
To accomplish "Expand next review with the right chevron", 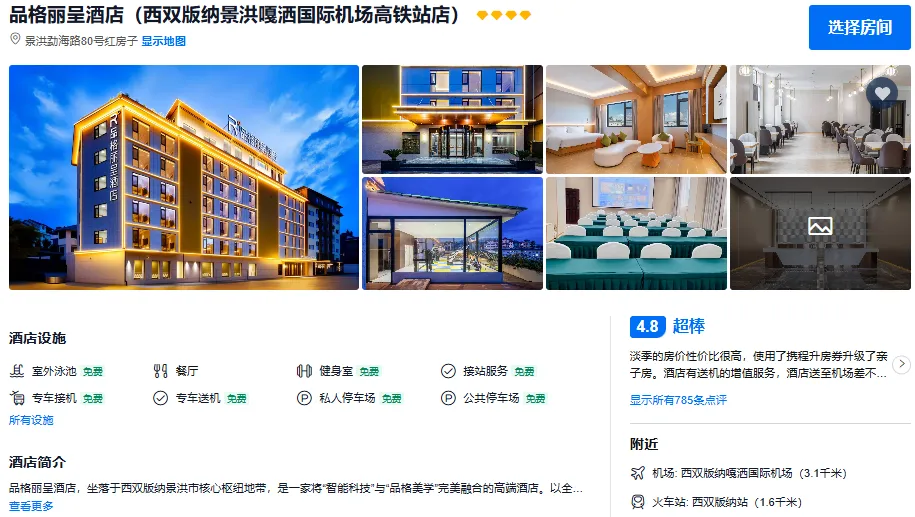I will coord(902,364).
